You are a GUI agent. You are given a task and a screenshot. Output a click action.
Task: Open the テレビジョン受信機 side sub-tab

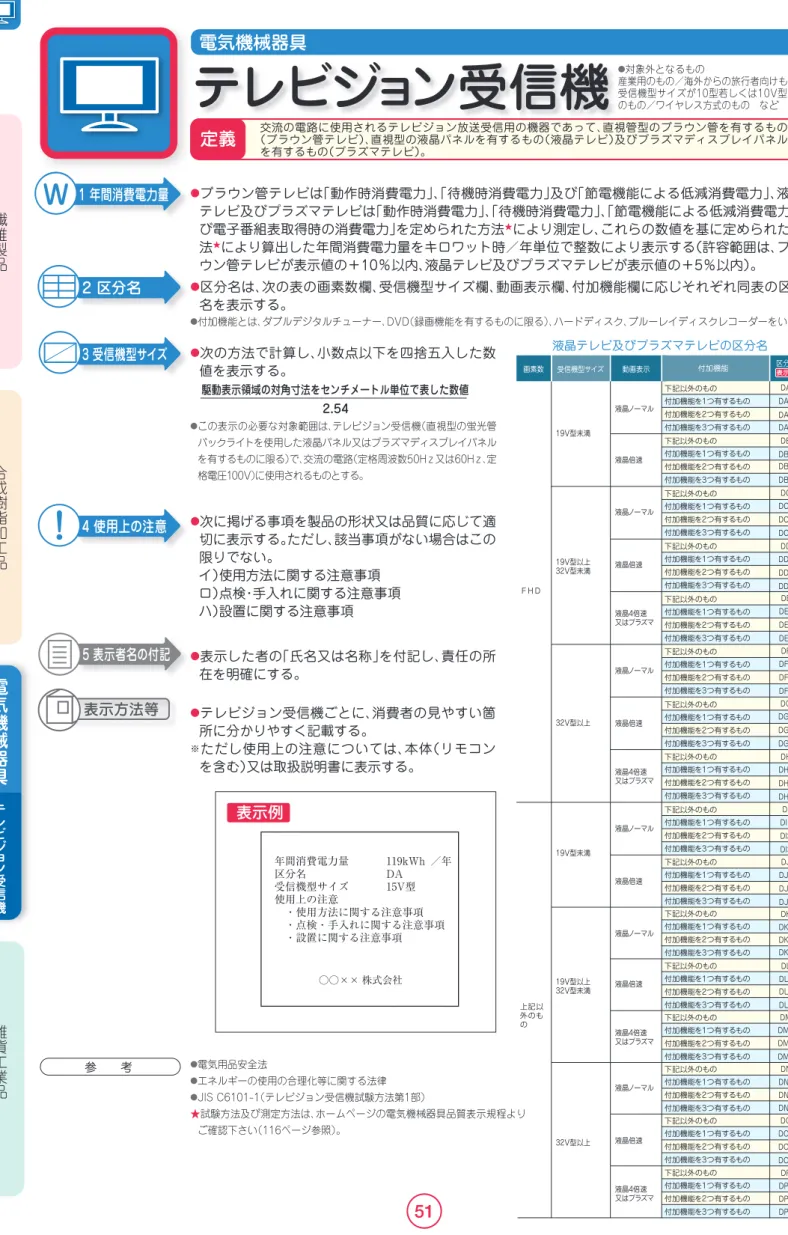tap(11, 855)
